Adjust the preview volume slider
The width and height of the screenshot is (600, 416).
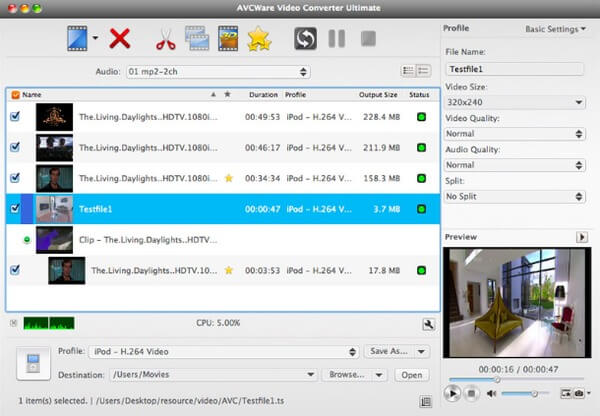pyautogui.click(x=525, y=393)
